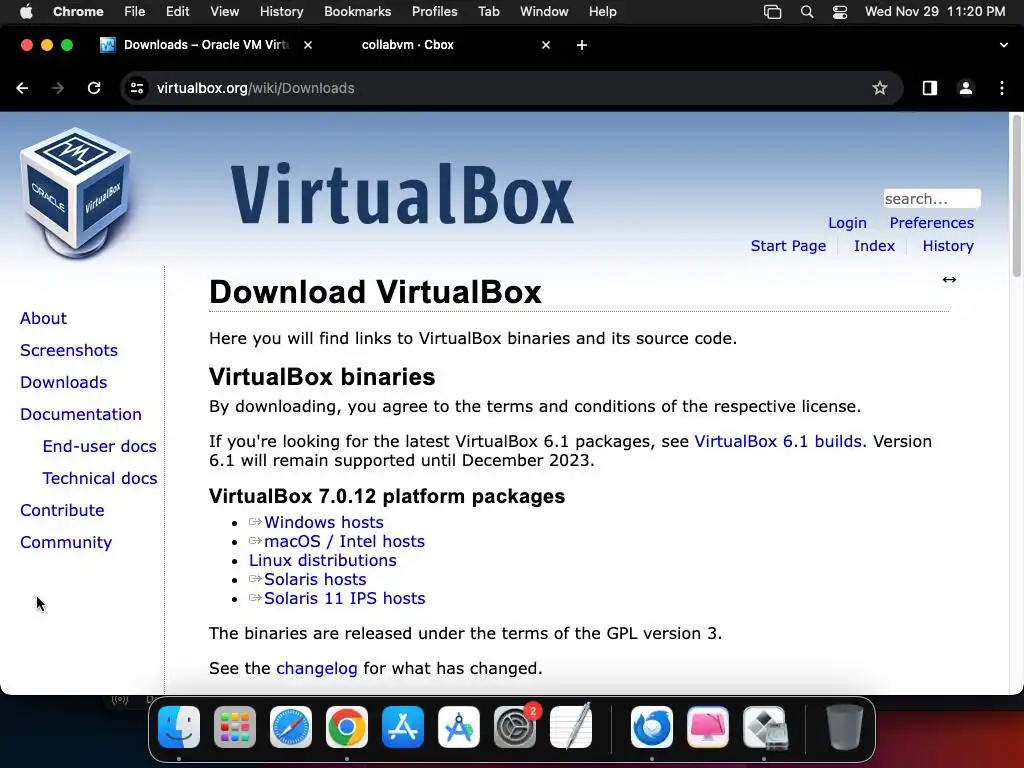Expand the tab search chevron
The width and height of the screenshot is (1024, 768).
[1004, 45]
